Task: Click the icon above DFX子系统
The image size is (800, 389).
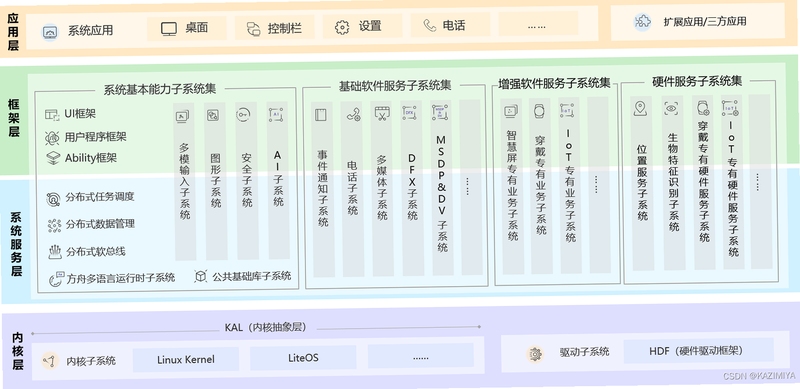Action: (x=410, y=112)
